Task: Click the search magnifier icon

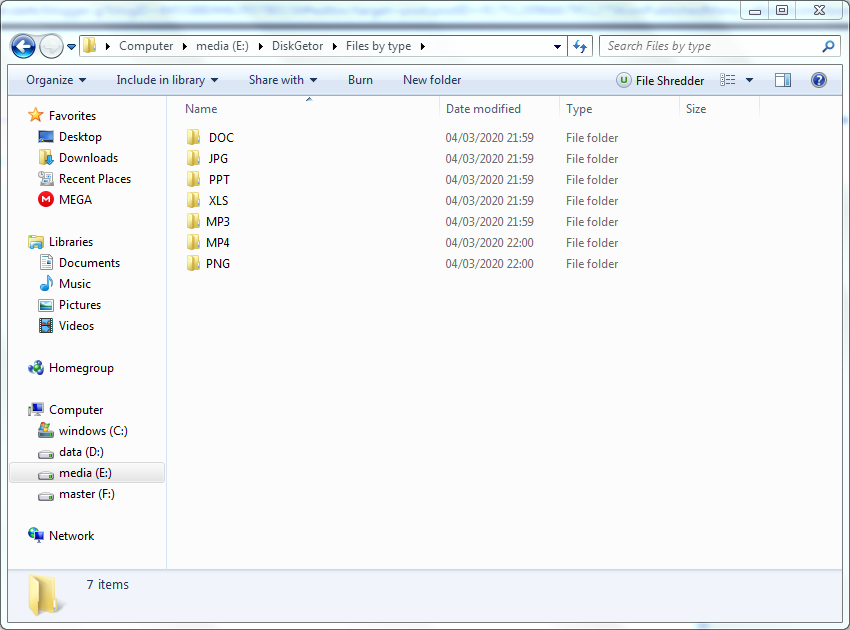Action: pyautogui.click(x=830, y=46)
